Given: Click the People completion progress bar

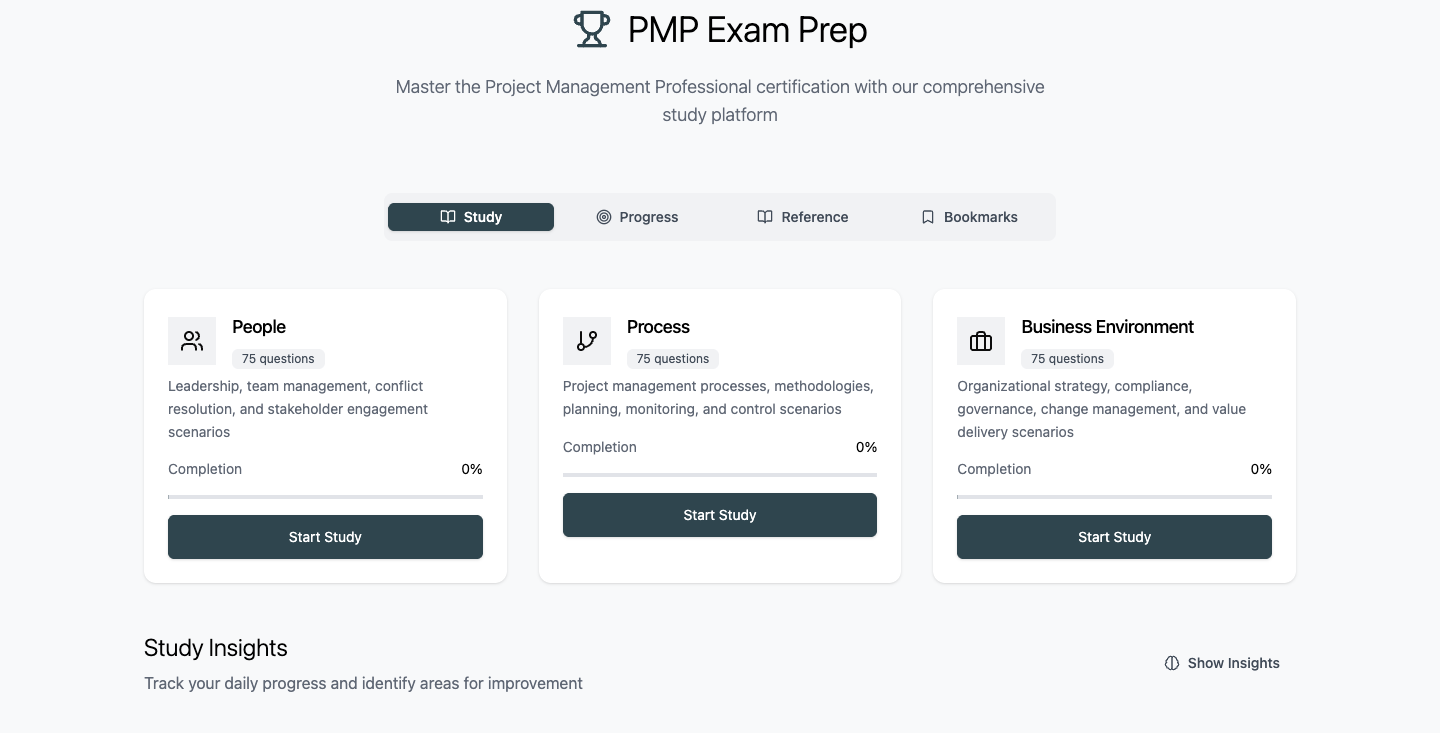Looking at the screenshot, I should (x=325, y=497).
